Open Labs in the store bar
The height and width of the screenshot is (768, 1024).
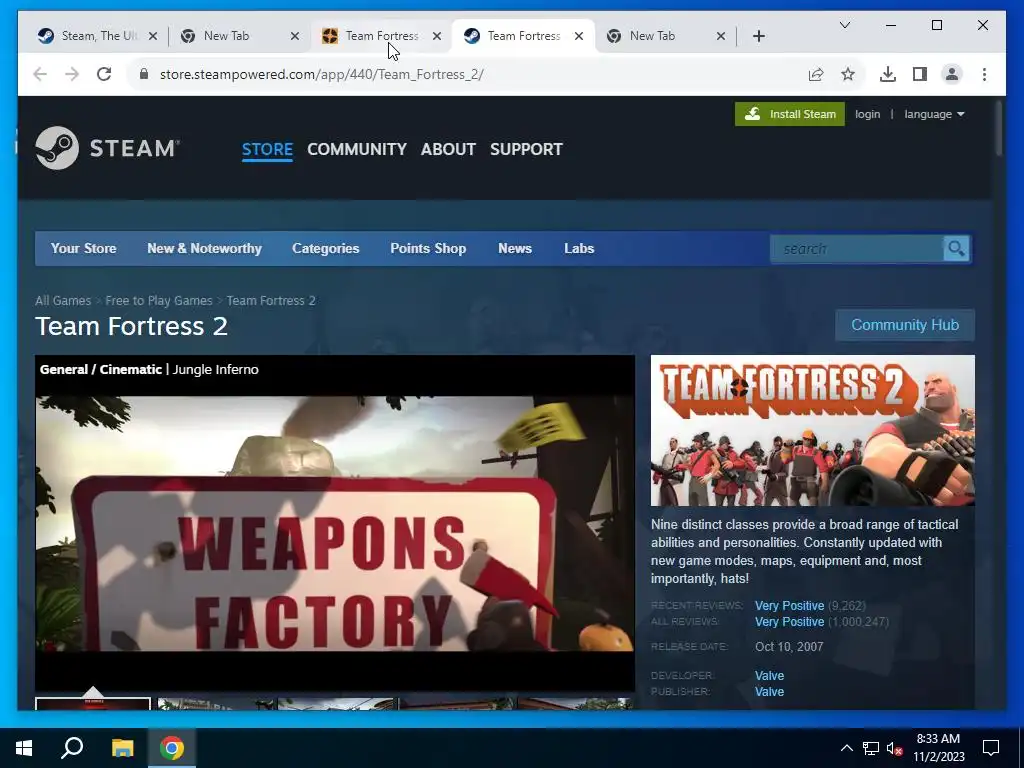pyautogui.click(x=579, y=248)
